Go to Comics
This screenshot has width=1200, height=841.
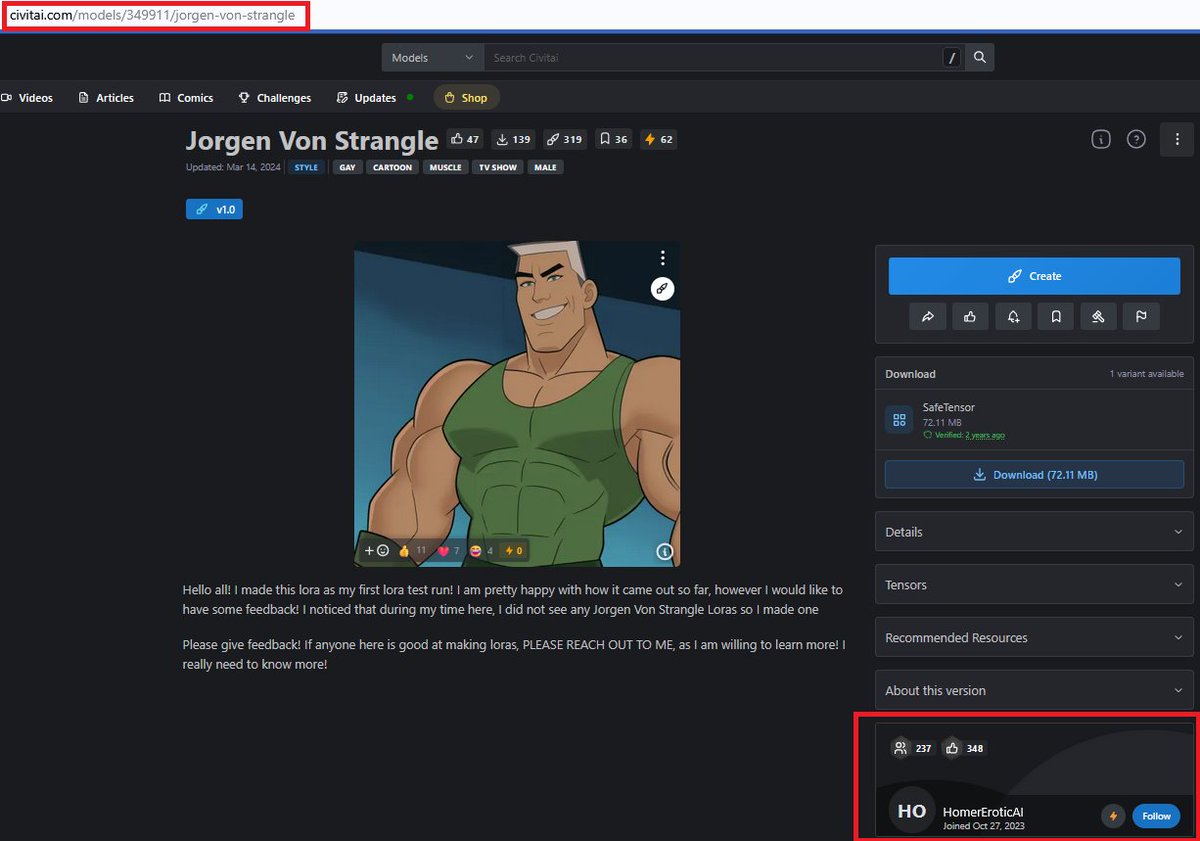point(186,98)
